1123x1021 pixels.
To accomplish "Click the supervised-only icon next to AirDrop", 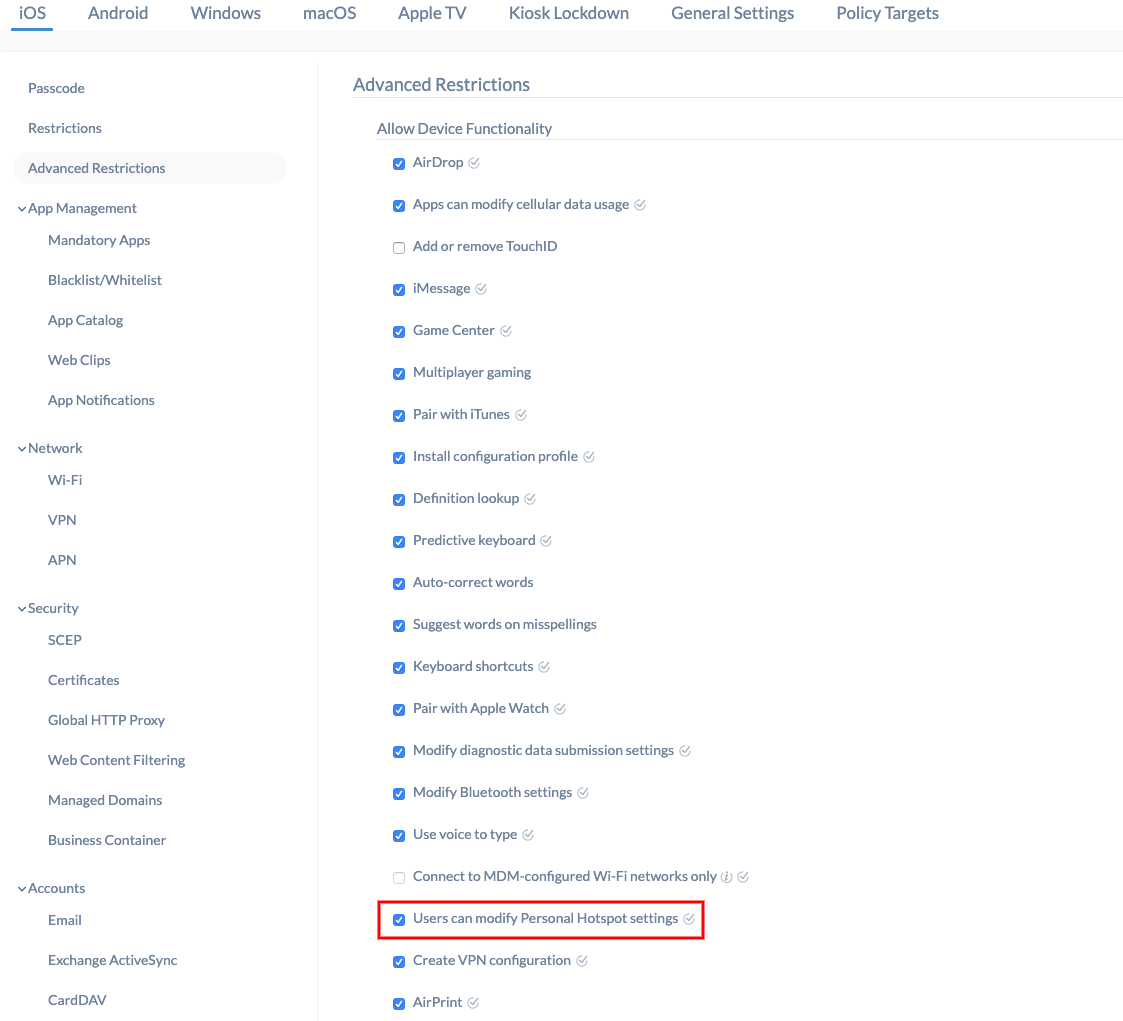I will 474,163.
